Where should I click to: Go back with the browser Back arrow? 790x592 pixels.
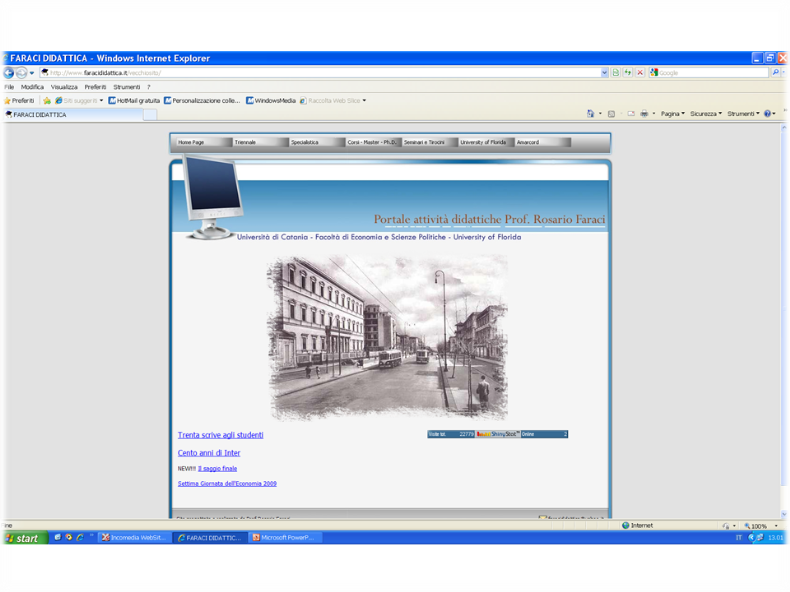[9, 73]
